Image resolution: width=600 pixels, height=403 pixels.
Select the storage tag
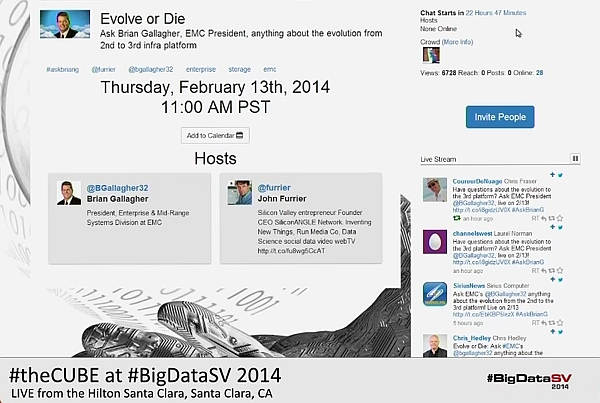coord(240,70)
